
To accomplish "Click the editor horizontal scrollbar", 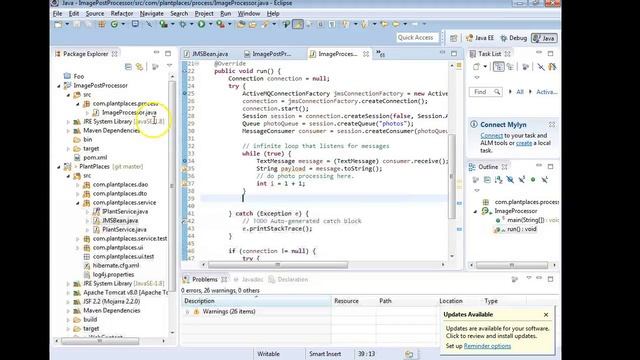I will tap(278, 265).
